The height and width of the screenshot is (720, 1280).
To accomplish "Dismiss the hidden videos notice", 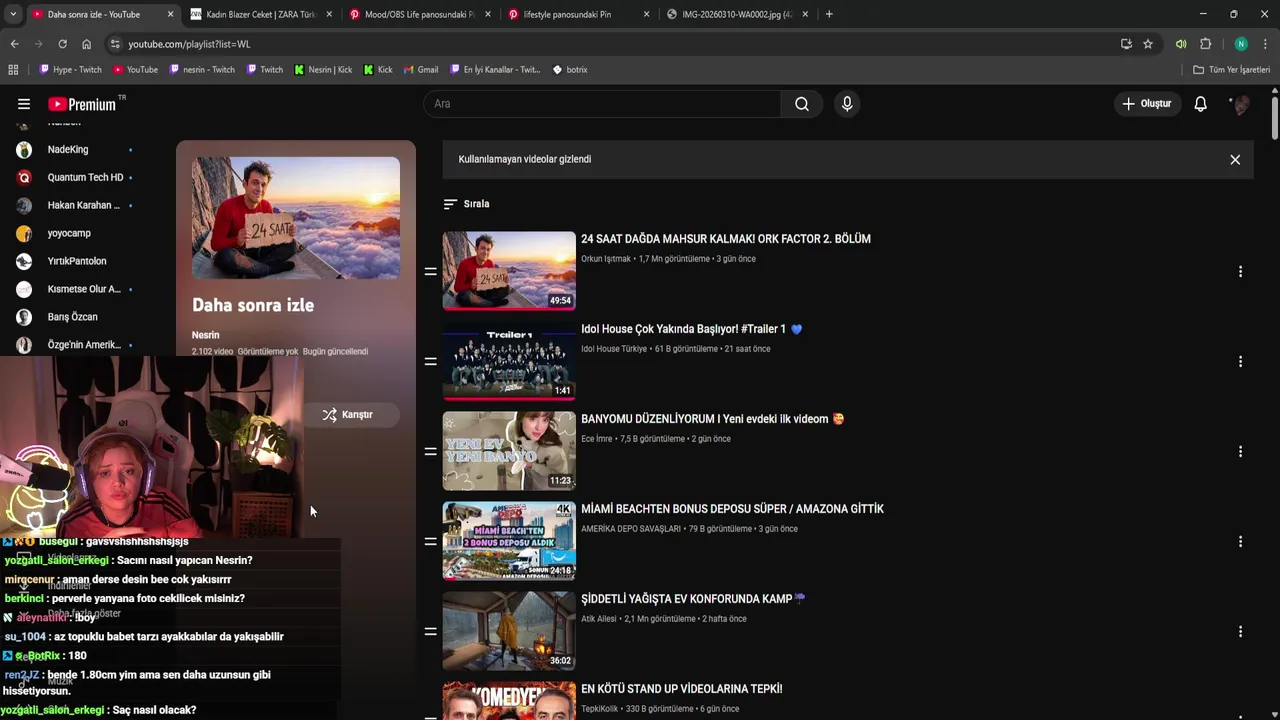I will (1235, 160).
